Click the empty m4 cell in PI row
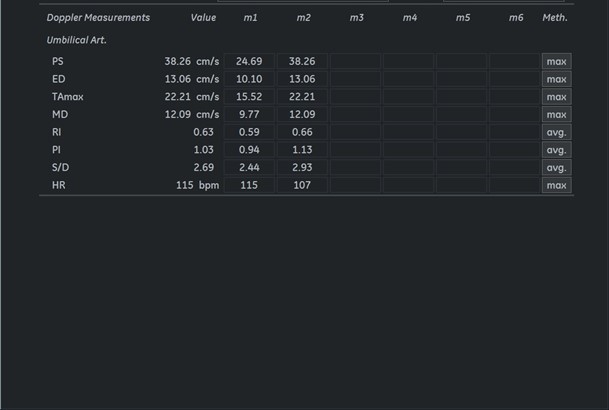The width and height of the screenshot is (609, 410). click(x=409, y=150)
